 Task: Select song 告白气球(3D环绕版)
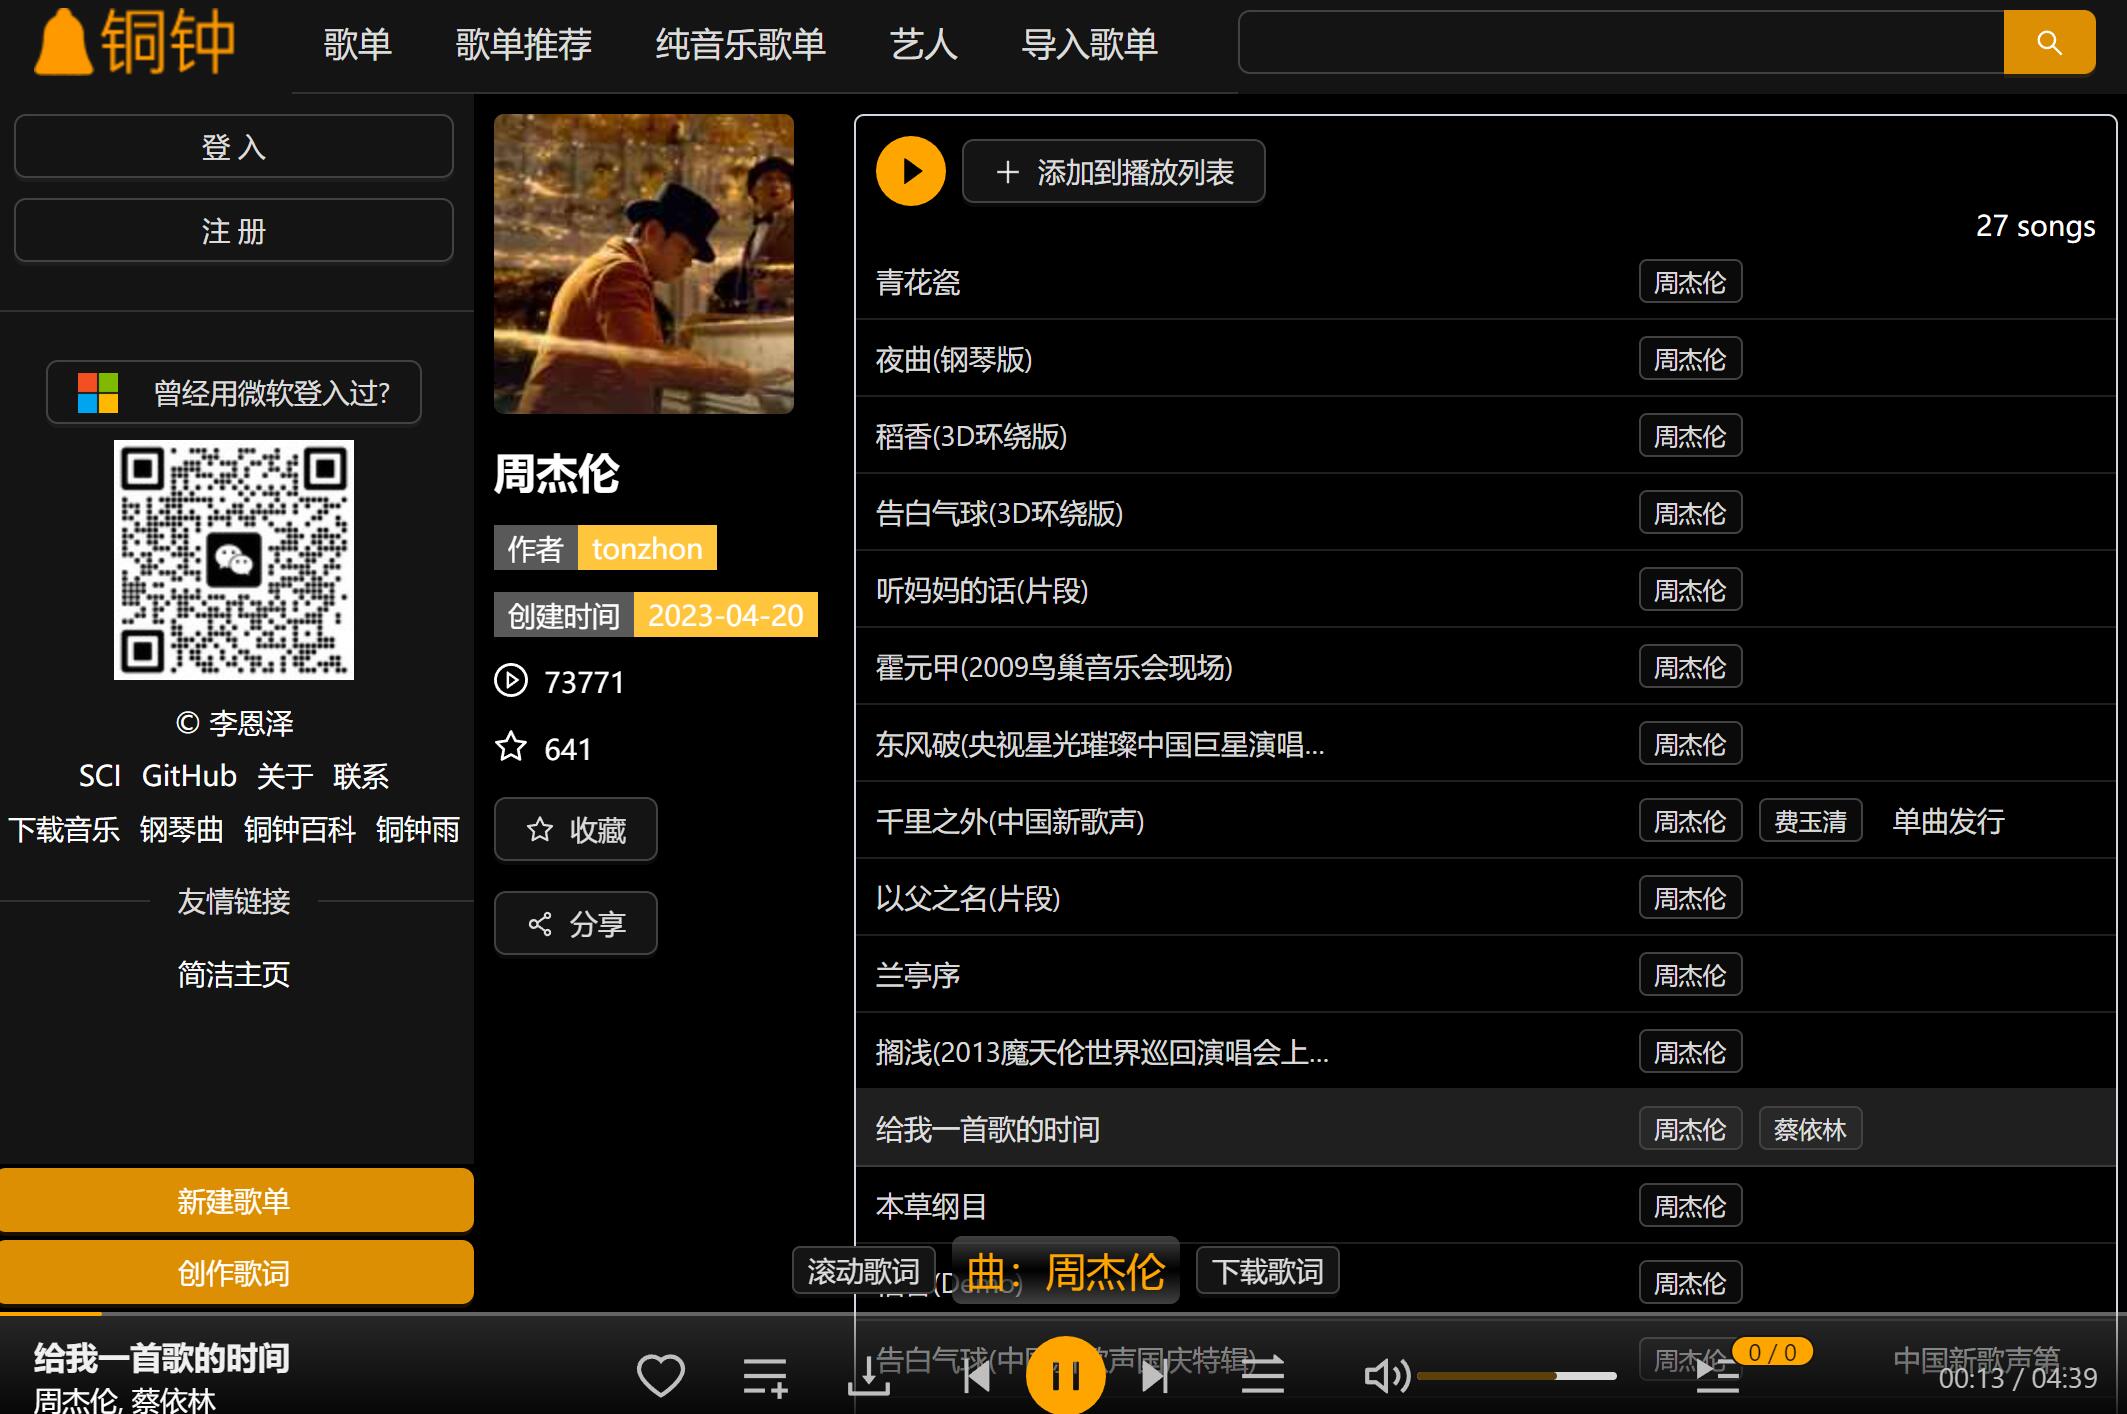pos(1000,514)
